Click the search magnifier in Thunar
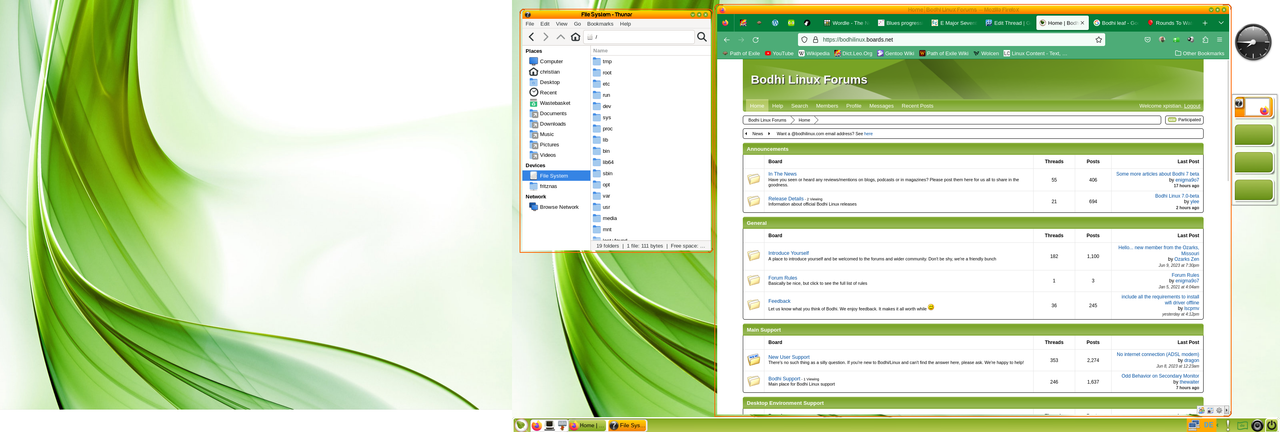1280x432 pixels. (x=702, y=37)
